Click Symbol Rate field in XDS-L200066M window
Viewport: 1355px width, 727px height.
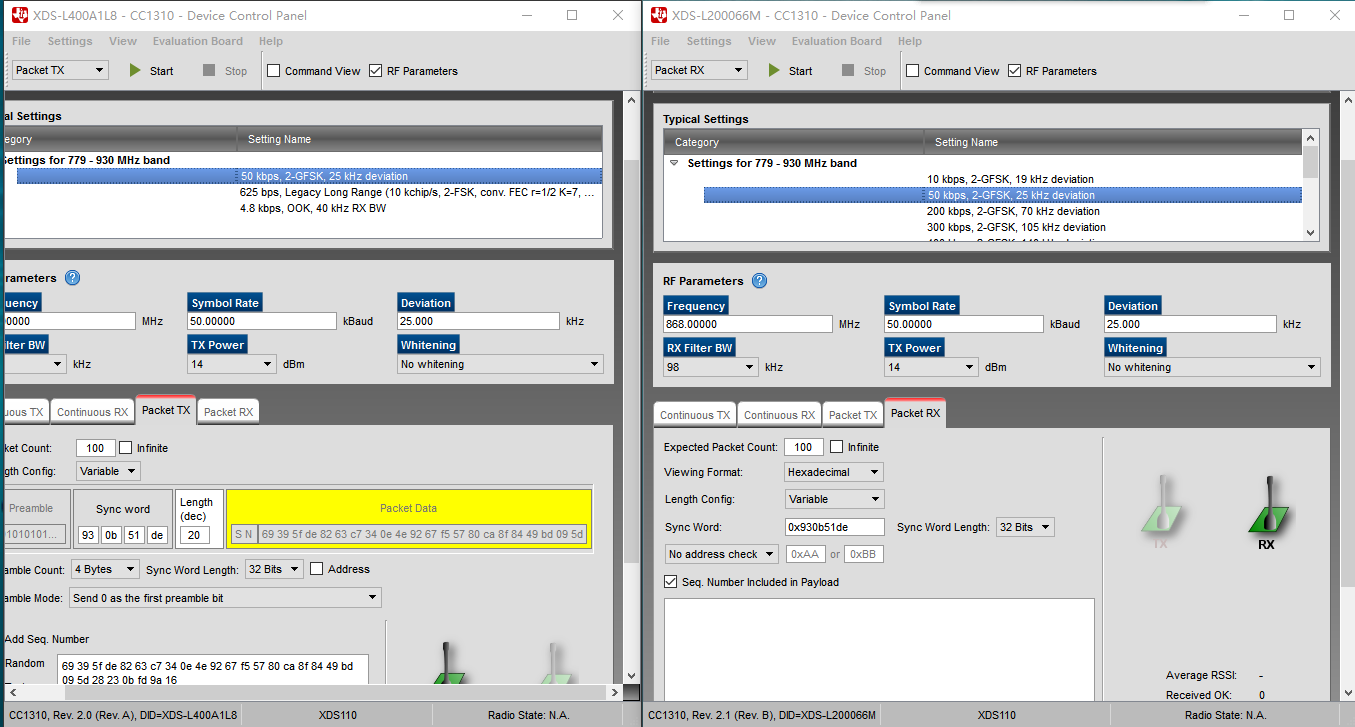[x=965, y=324]
